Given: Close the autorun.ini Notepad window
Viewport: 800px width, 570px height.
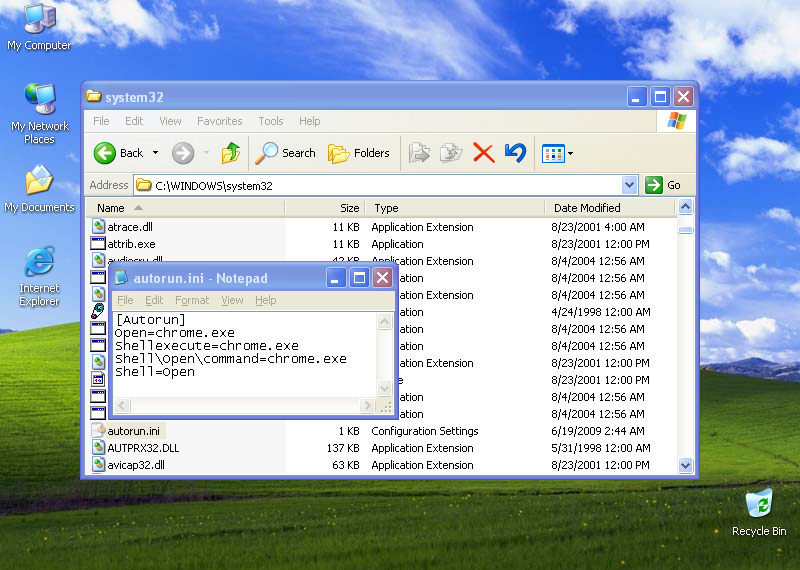Looking at the screenshot, I should coord(383,278).
